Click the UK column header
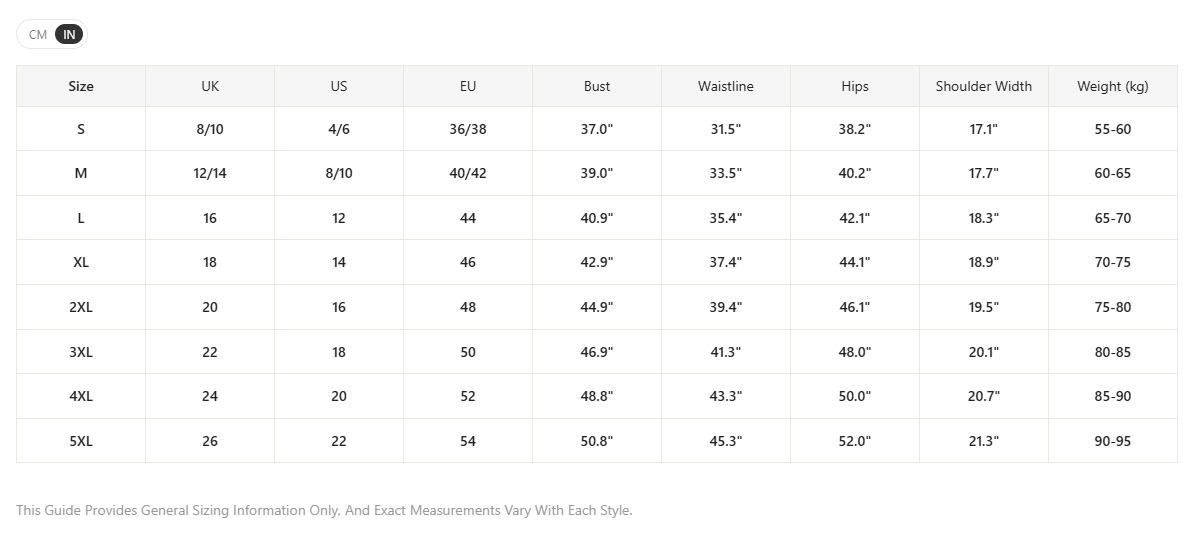This screenshot has width=1192, height=534. (210, 86)
